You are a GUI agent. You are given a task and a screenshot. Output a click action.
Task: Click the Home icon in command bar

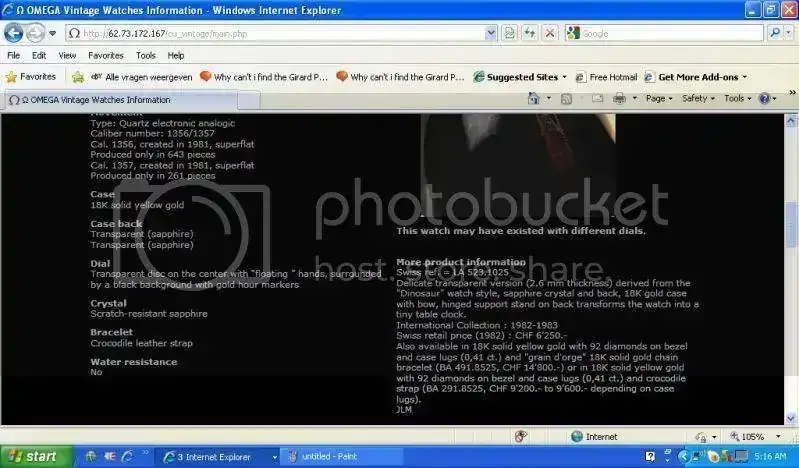[534, 98]
